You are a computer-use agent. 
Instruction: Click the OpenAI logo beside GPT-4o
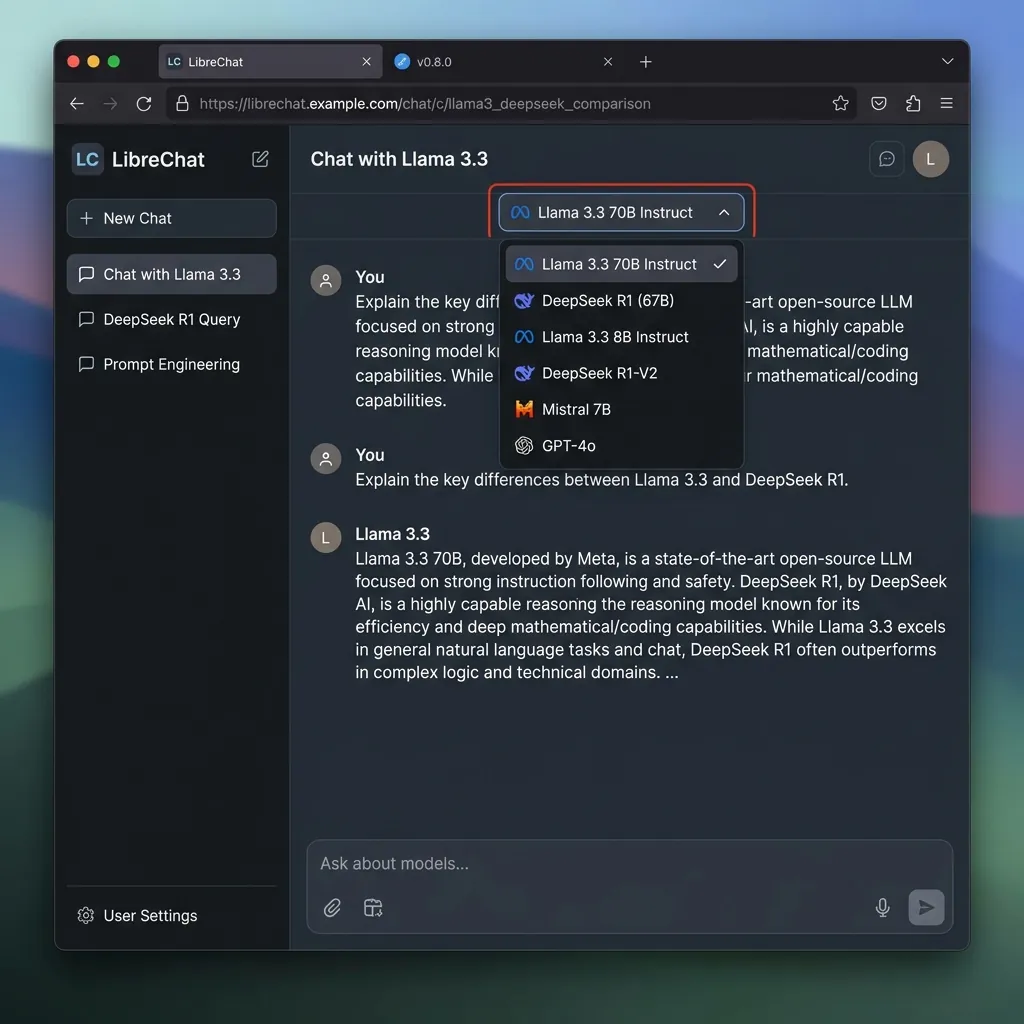click(x=524, y=445)
